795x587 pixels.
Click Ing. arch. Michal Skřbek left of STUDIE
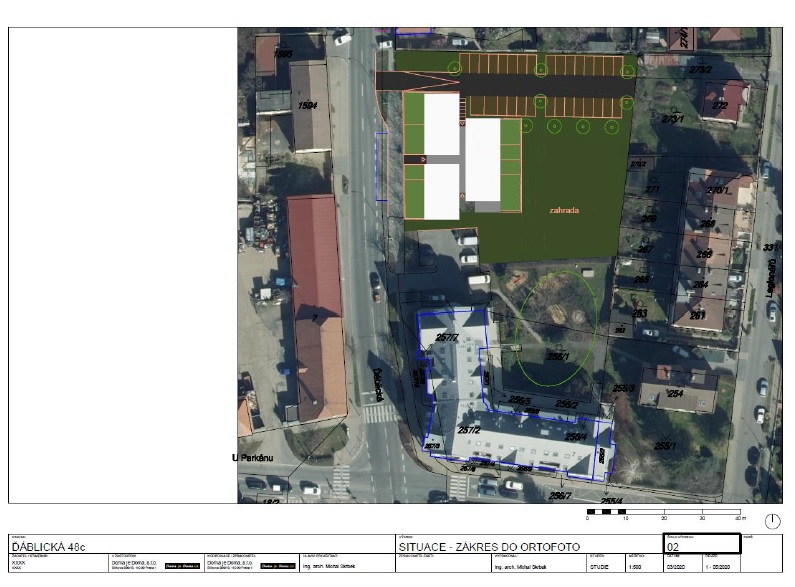(521, 567)
